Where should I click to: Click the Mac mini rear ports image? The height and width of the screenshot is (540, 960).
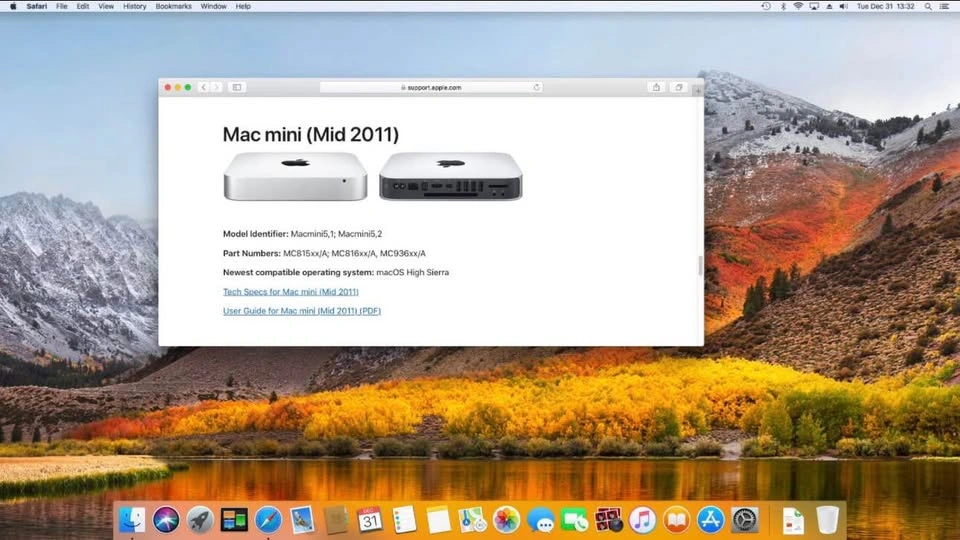tap(451, 176)
